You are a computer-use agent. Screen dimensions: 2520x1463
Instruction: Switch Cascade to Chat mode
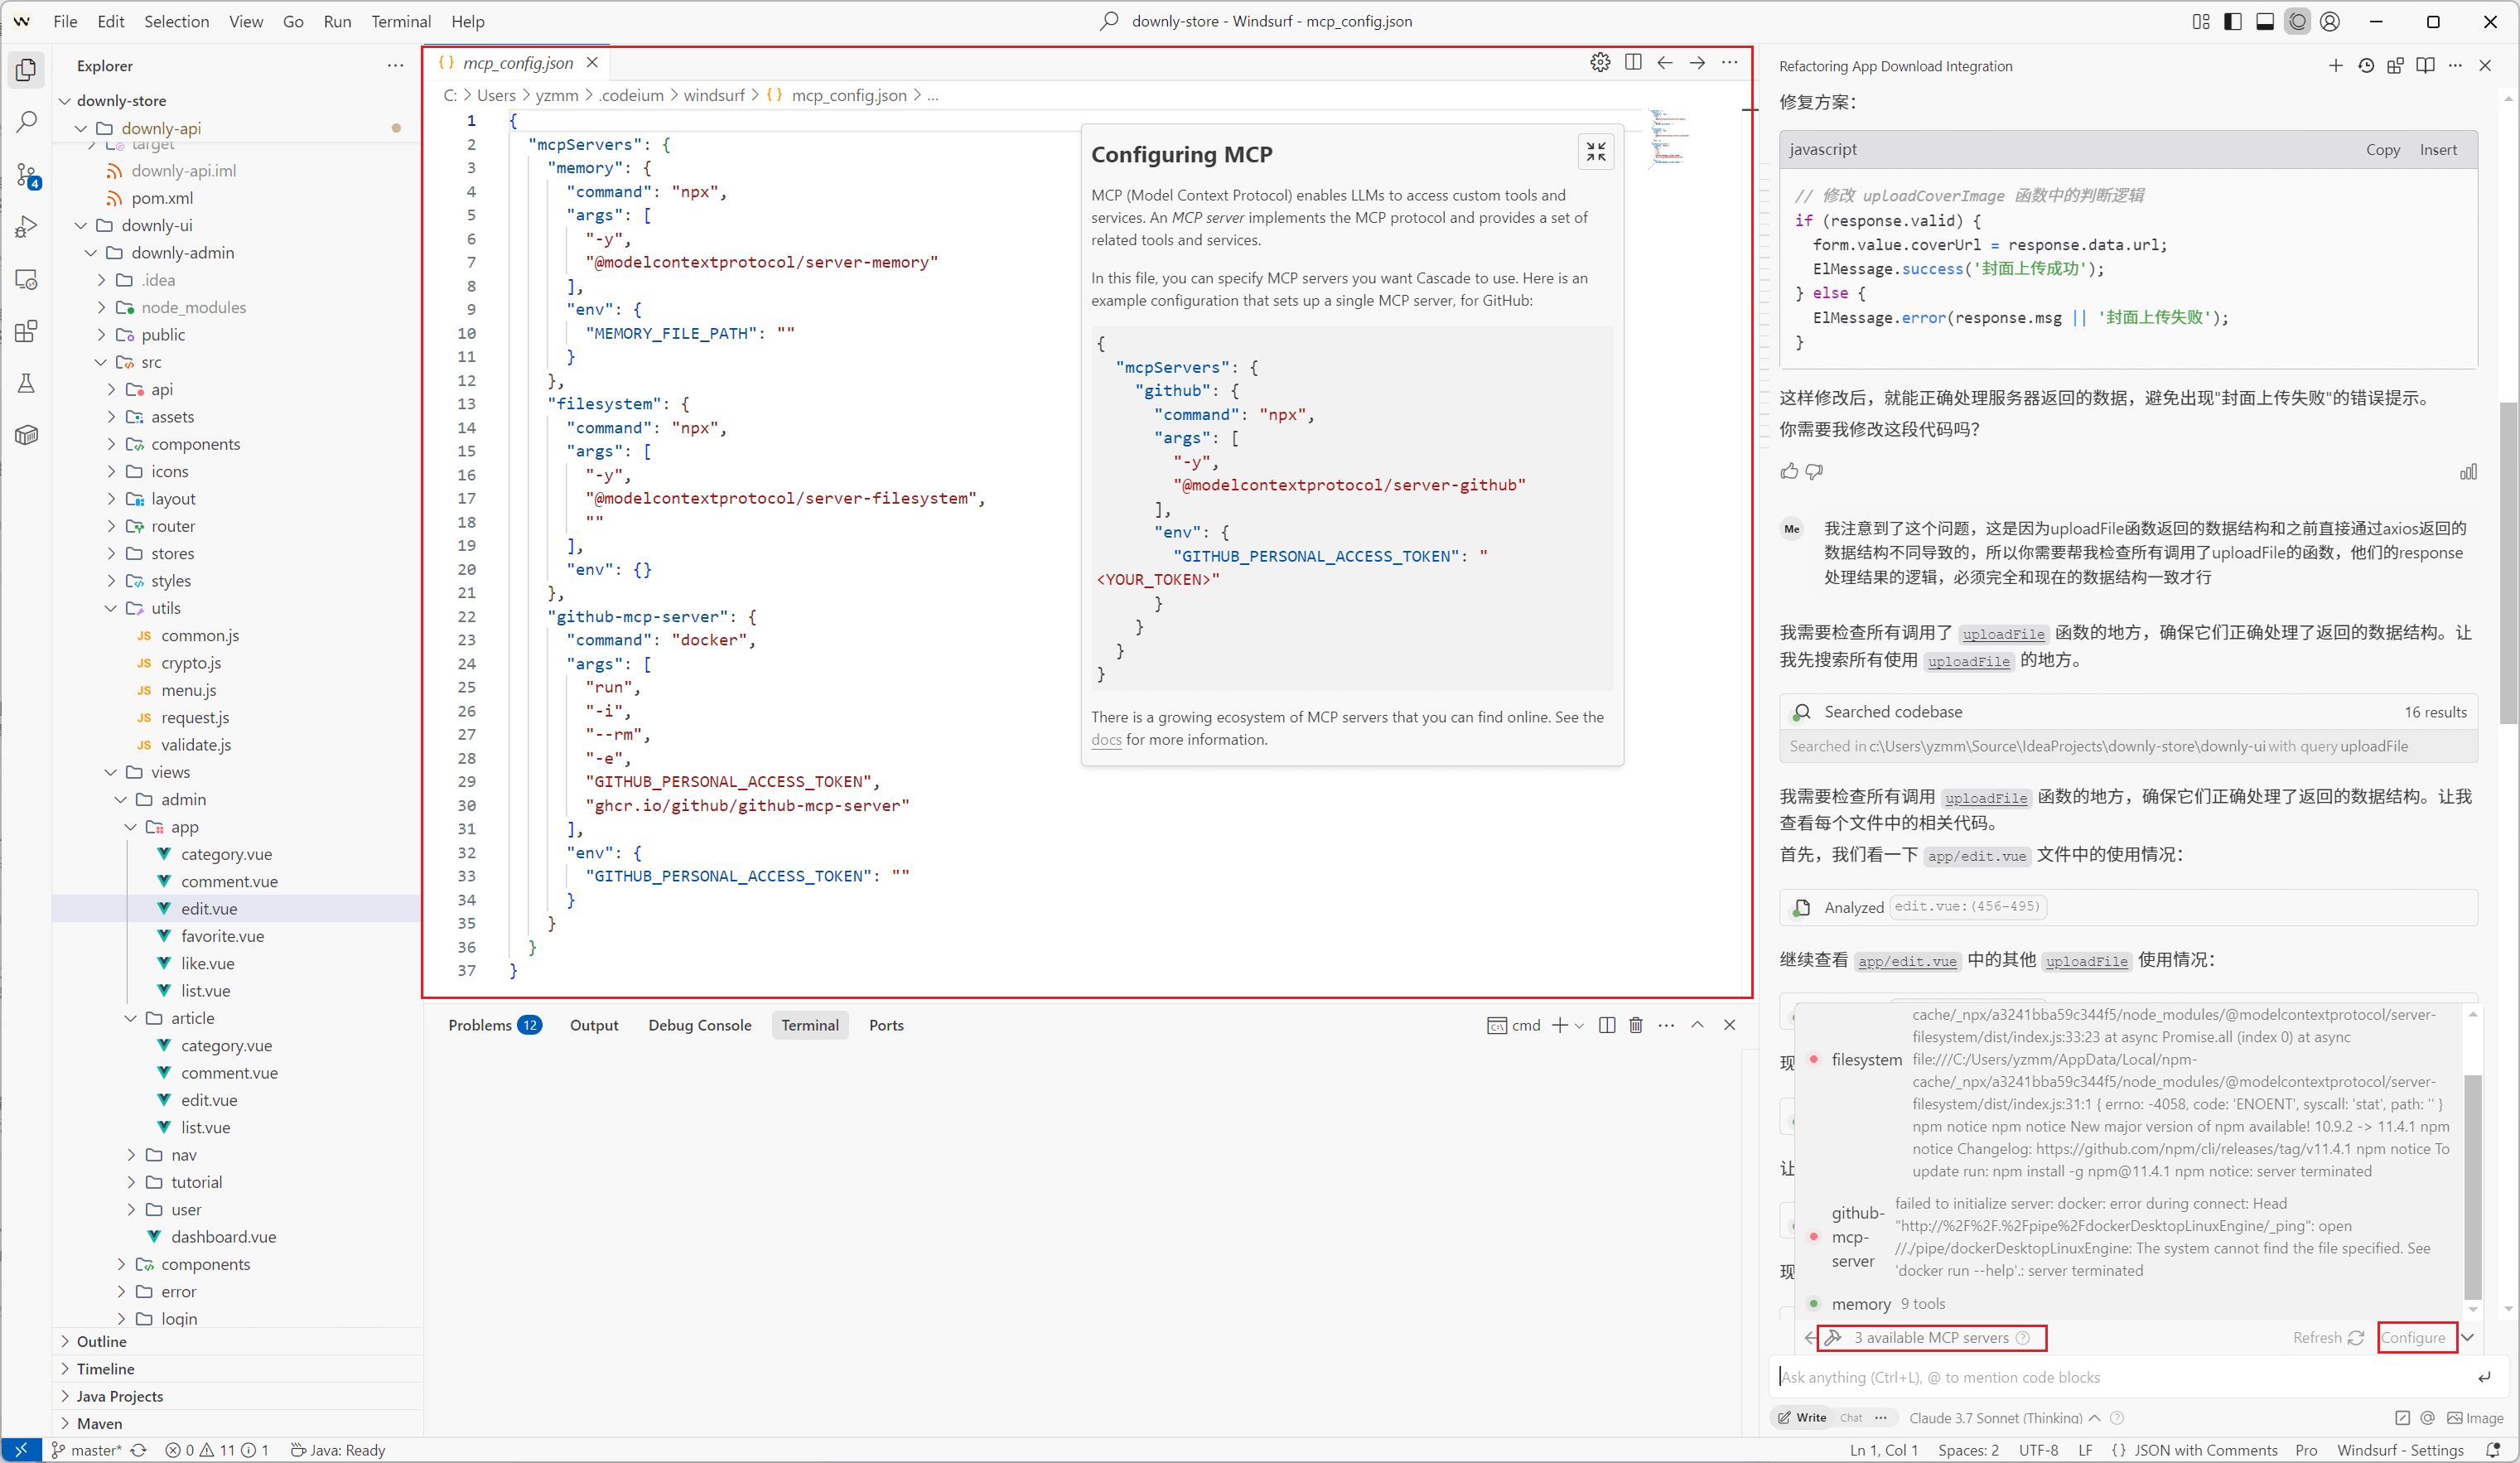[1851, 1417]
